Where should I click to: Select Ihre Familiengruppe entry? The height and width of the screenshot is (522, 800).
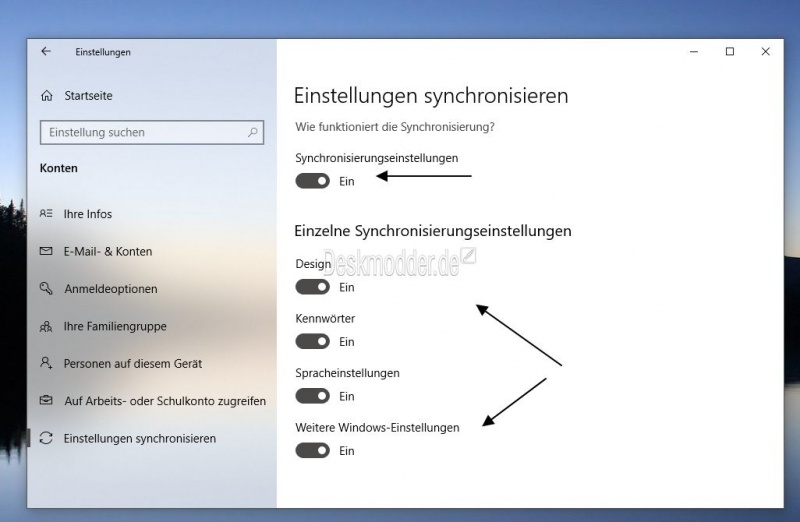click(x=115, y=326)
